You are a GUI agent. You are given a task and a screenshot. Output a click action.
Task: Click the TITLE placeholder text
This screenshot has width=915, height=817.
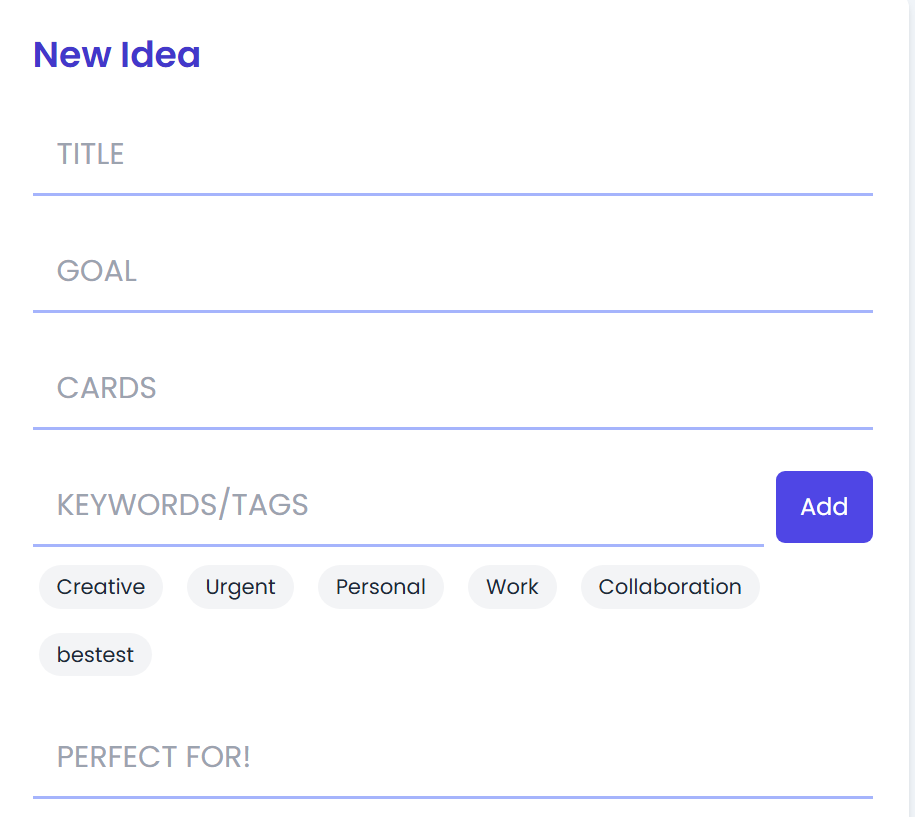click(x=90, y=154)
